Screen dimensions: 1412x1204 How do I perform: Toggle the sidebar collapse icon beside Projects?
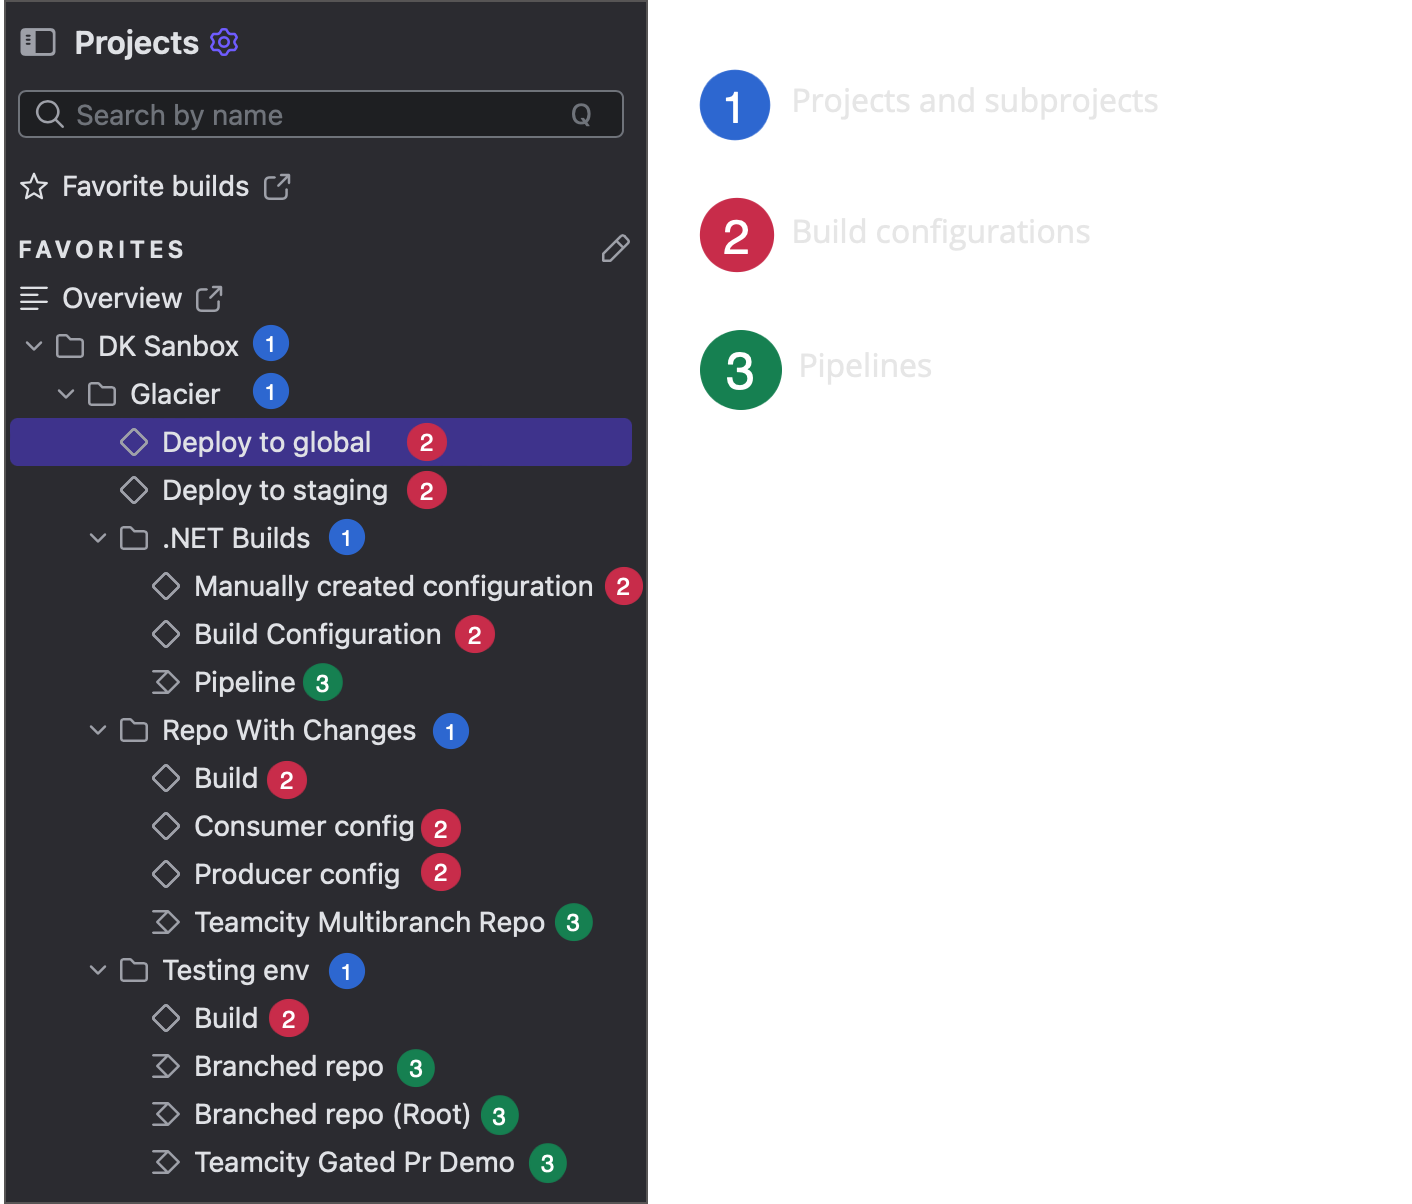38,42
